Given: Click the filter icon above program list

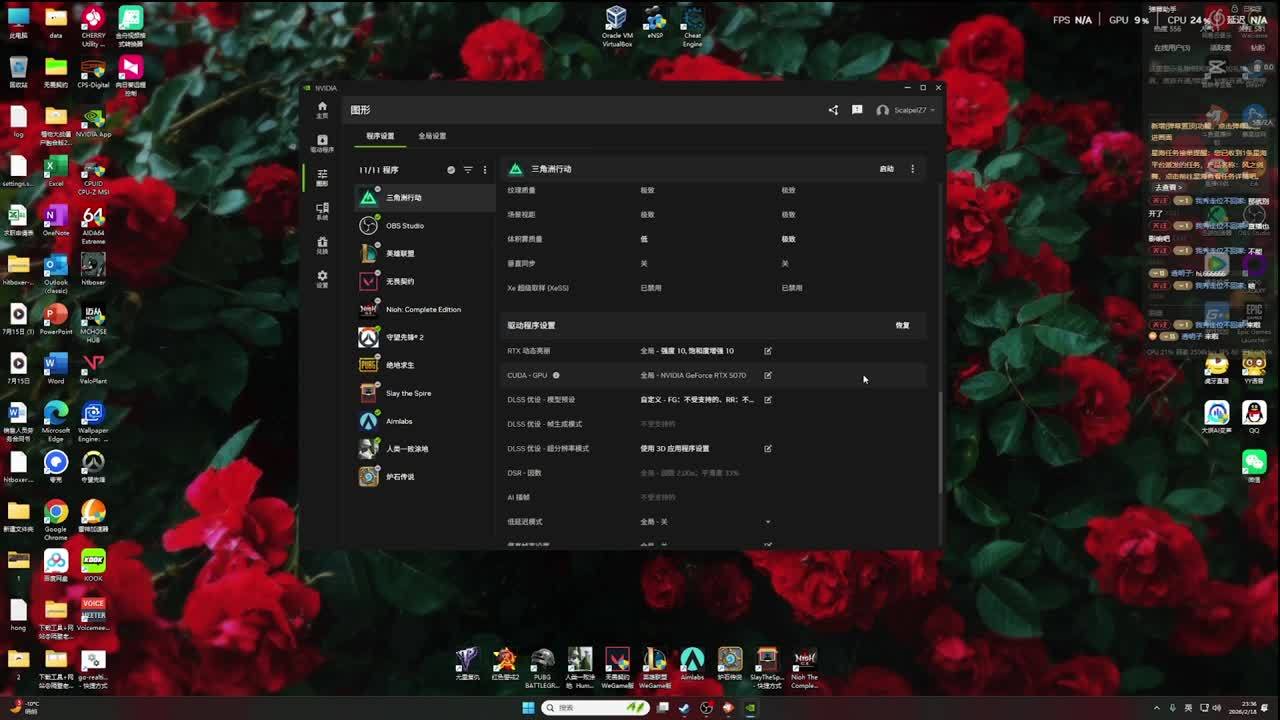Looking at the screenshot, I should point(467,170).
